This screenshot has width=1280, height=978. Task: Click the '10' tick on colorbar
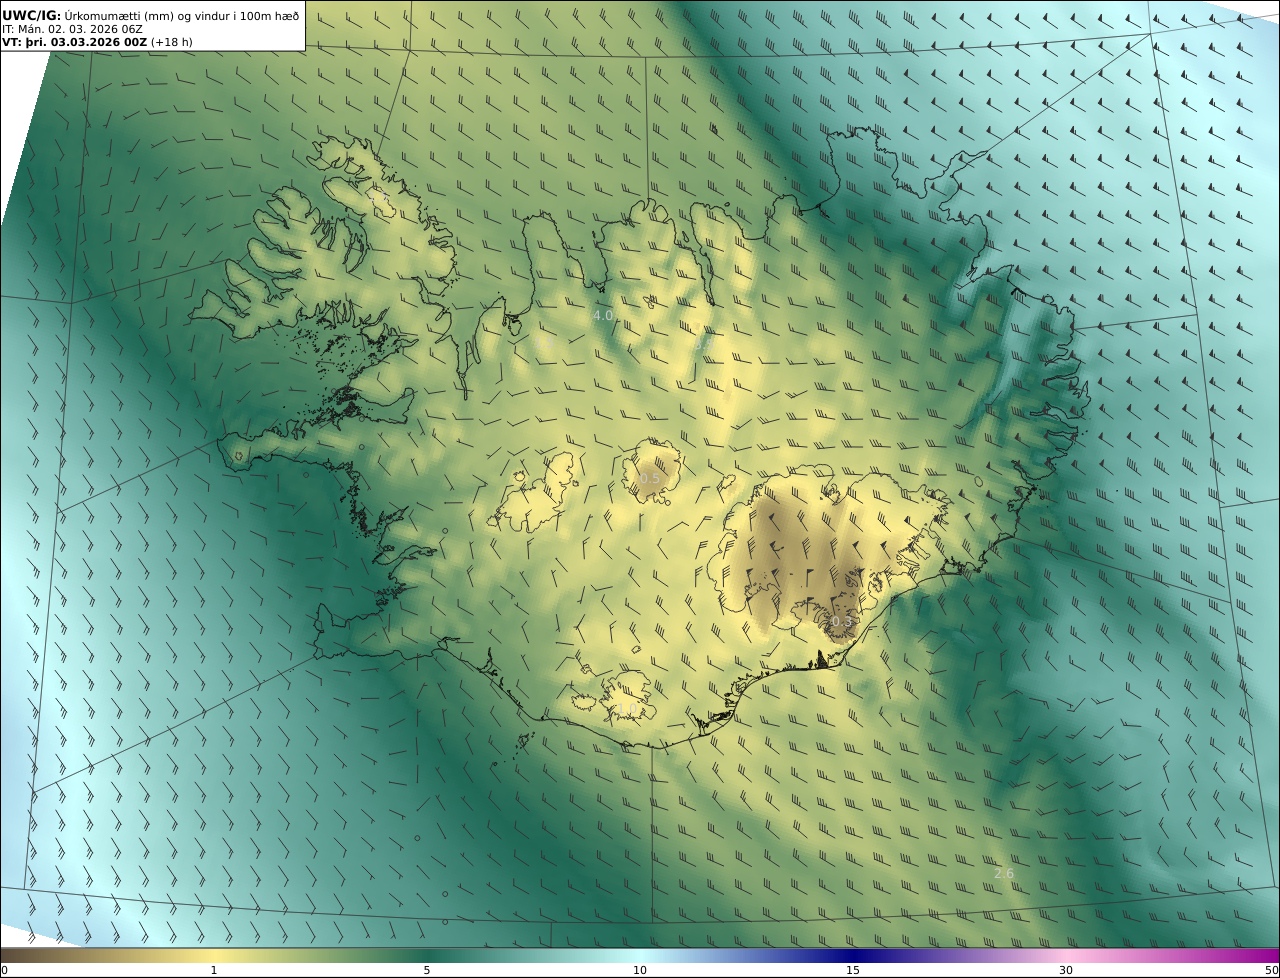[x=640, y=970]
